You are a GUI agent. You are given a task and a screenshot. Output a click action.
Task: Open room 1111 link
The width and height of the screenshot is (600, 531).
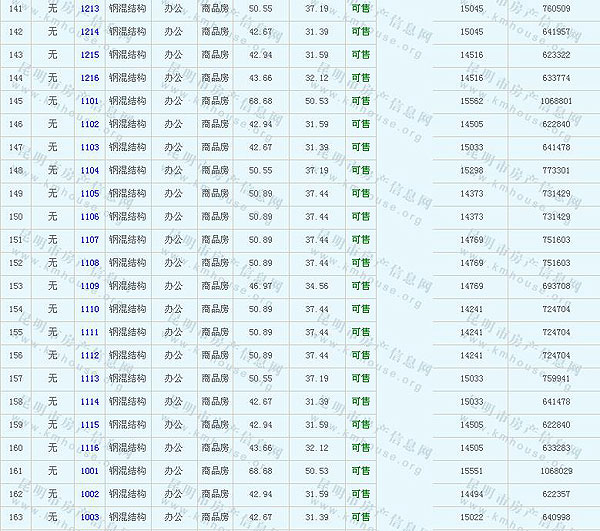[x=90, y=332]
